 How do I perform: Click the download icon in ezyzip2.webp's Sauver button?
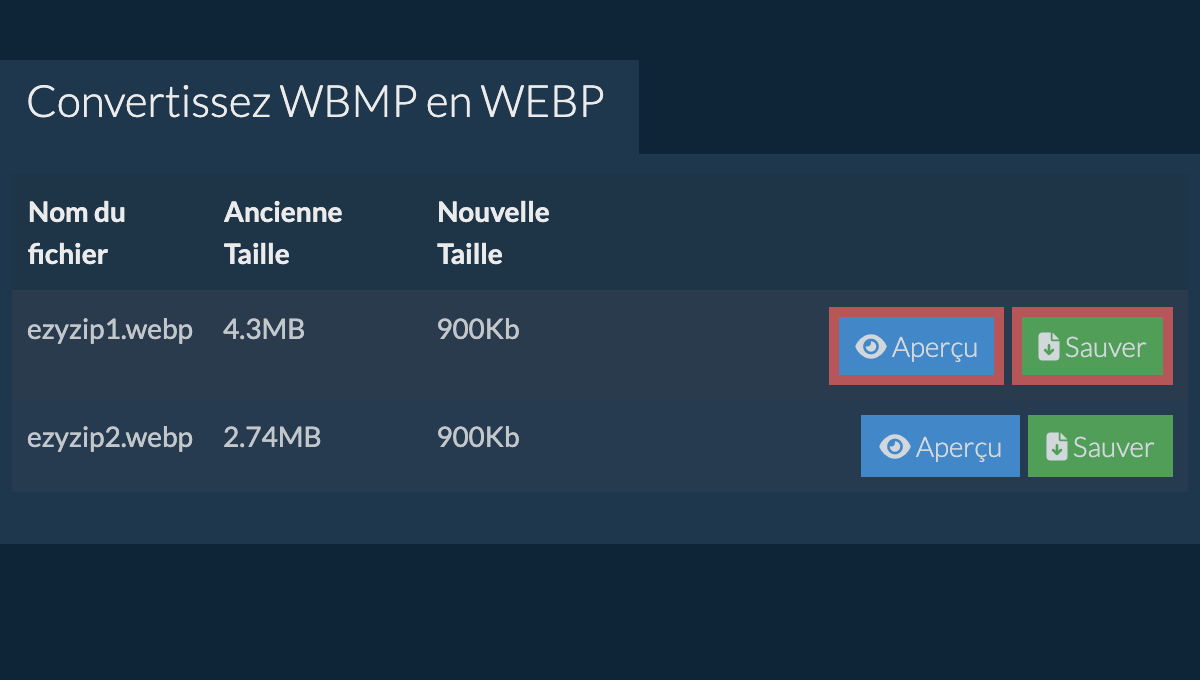[x=1057, y=447]
